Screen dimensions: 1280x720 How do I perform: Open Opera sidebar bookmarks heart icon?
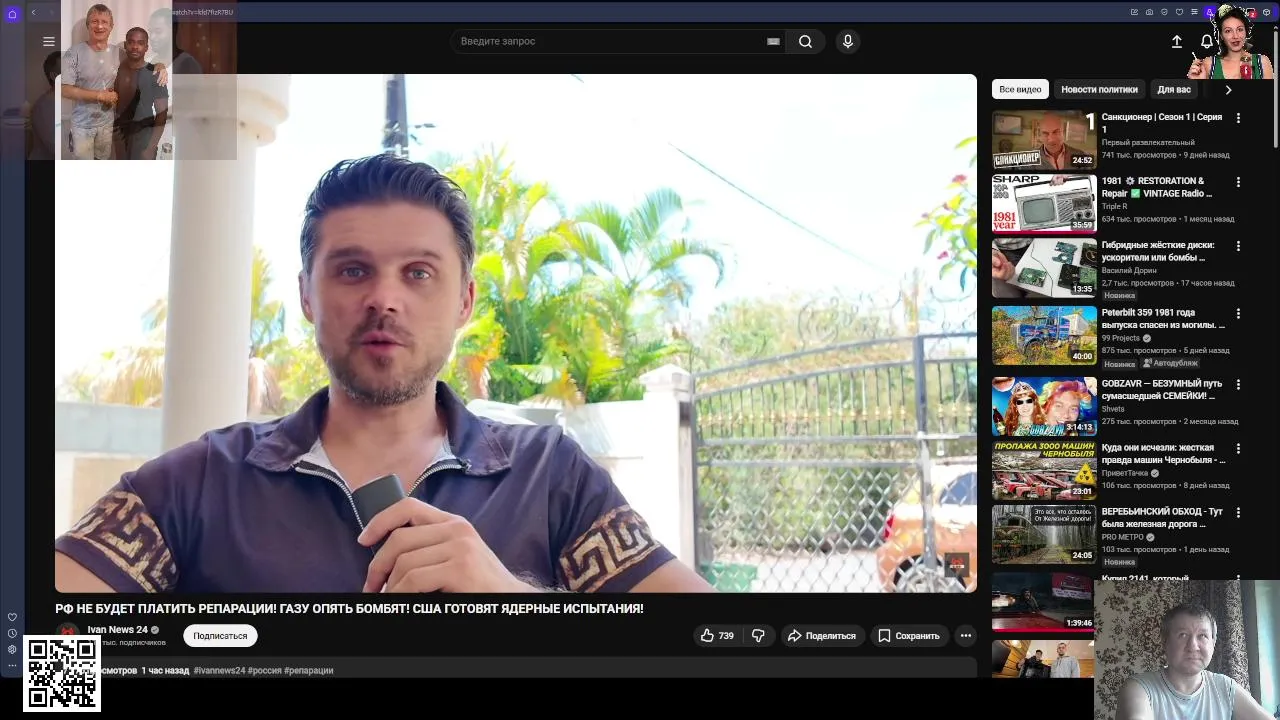pos(12,617)
